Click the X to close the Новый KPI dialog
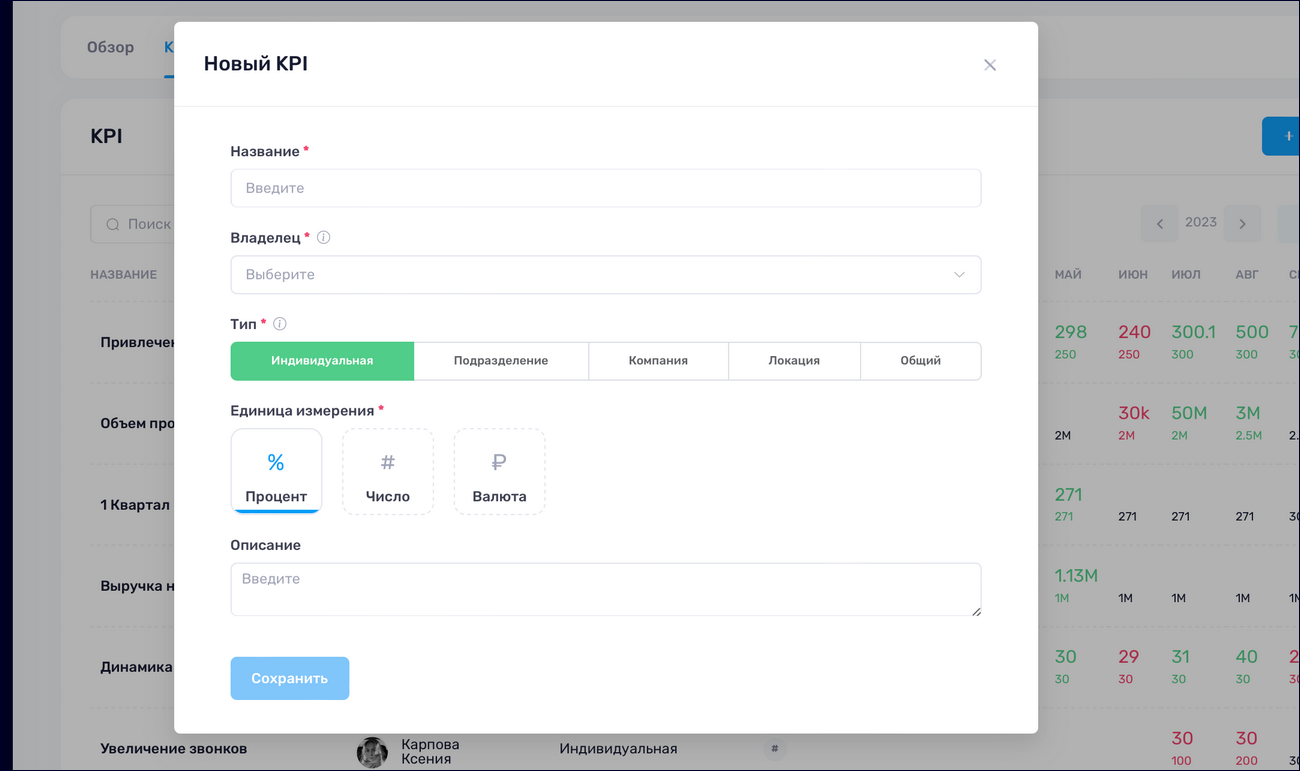 (x=989, y=64)
